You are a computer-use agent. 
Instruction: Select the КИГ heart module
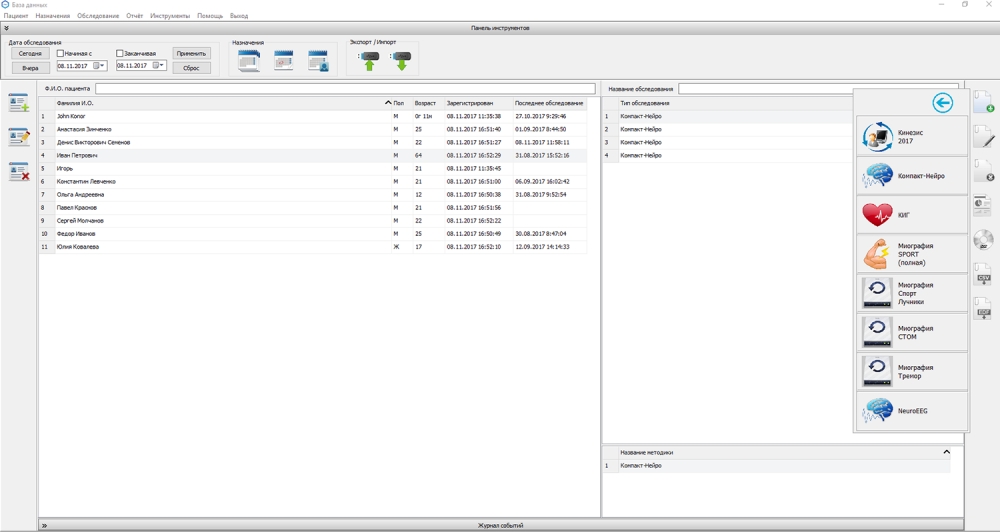[911, 215]
